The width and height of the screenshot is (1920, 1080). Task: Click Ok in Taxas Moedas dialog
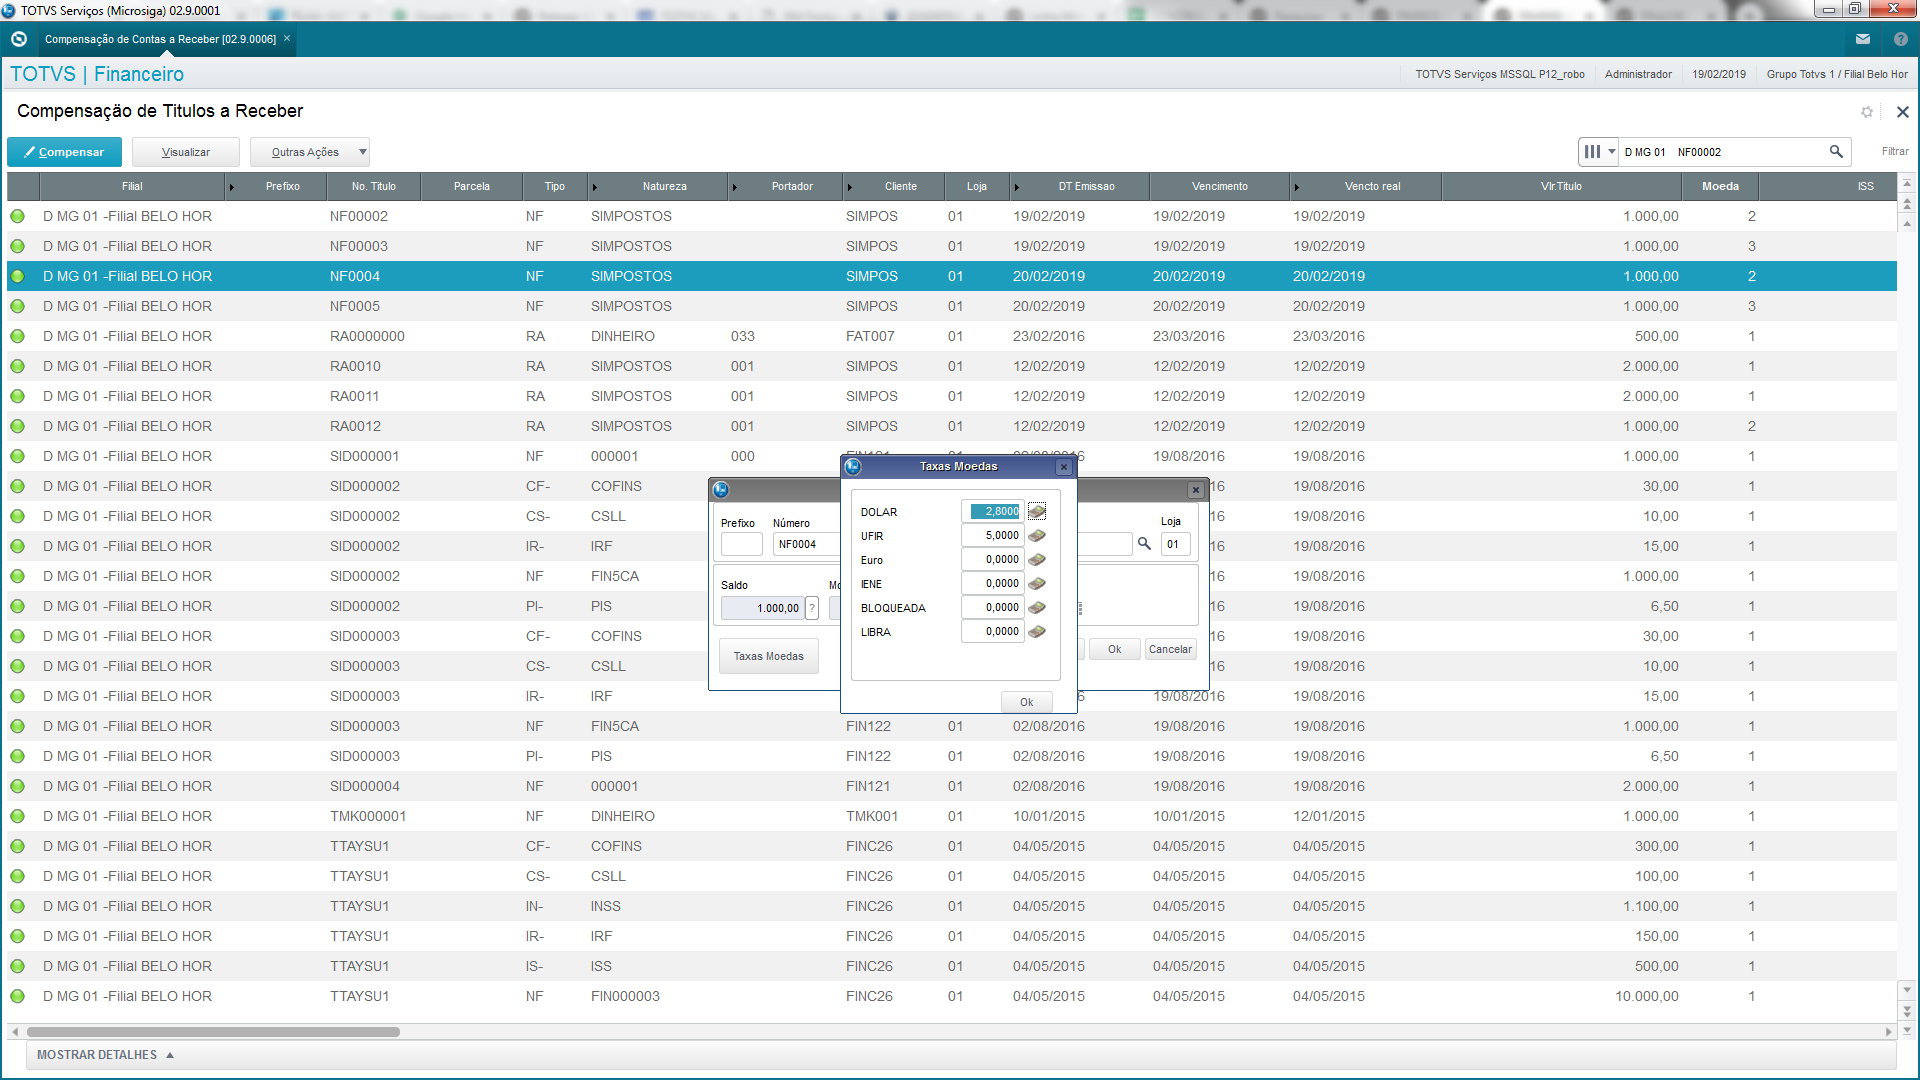[1026, 702]
